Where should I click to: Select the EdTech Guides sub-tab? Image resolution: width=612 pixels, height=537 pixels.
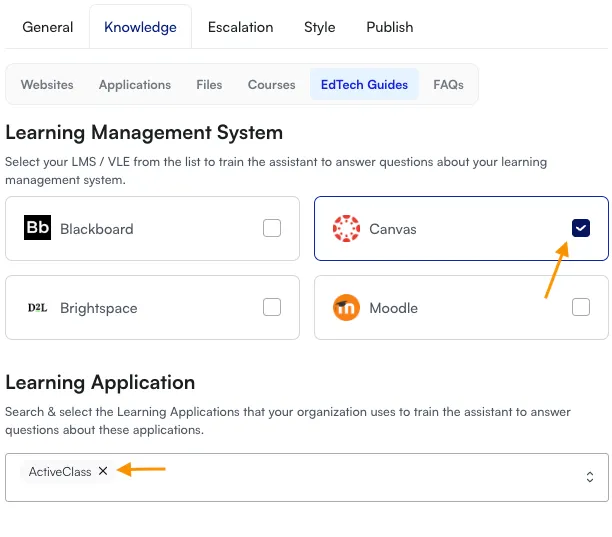364,85
